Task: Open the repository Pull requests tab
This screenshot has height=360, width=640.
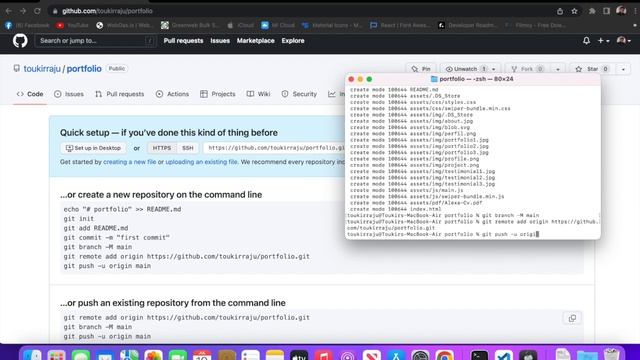Action: pos(120,94)
